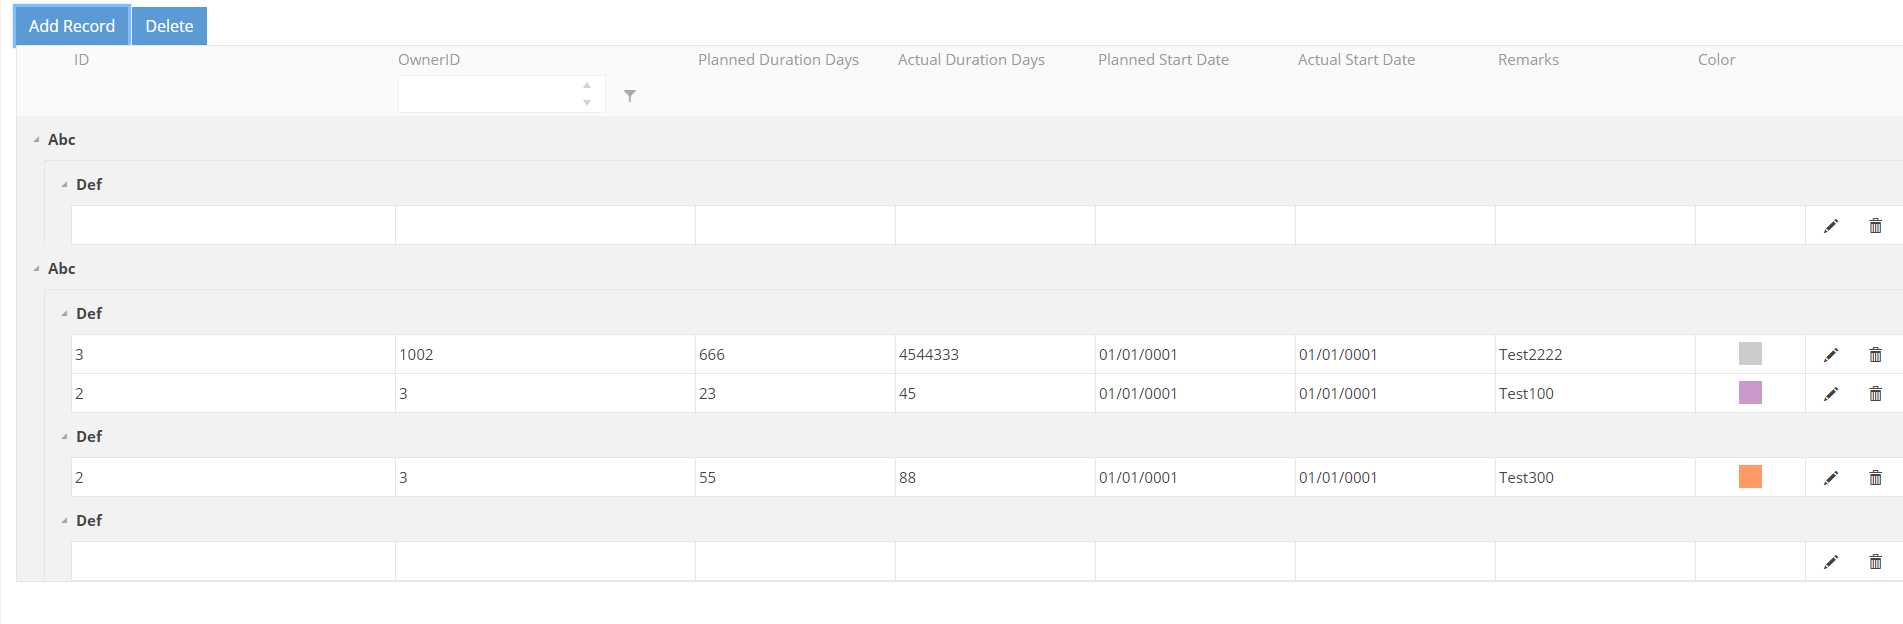Click the trash icon on the Test100 row
Screen dimensions: 1903x624
[1875, 394]
